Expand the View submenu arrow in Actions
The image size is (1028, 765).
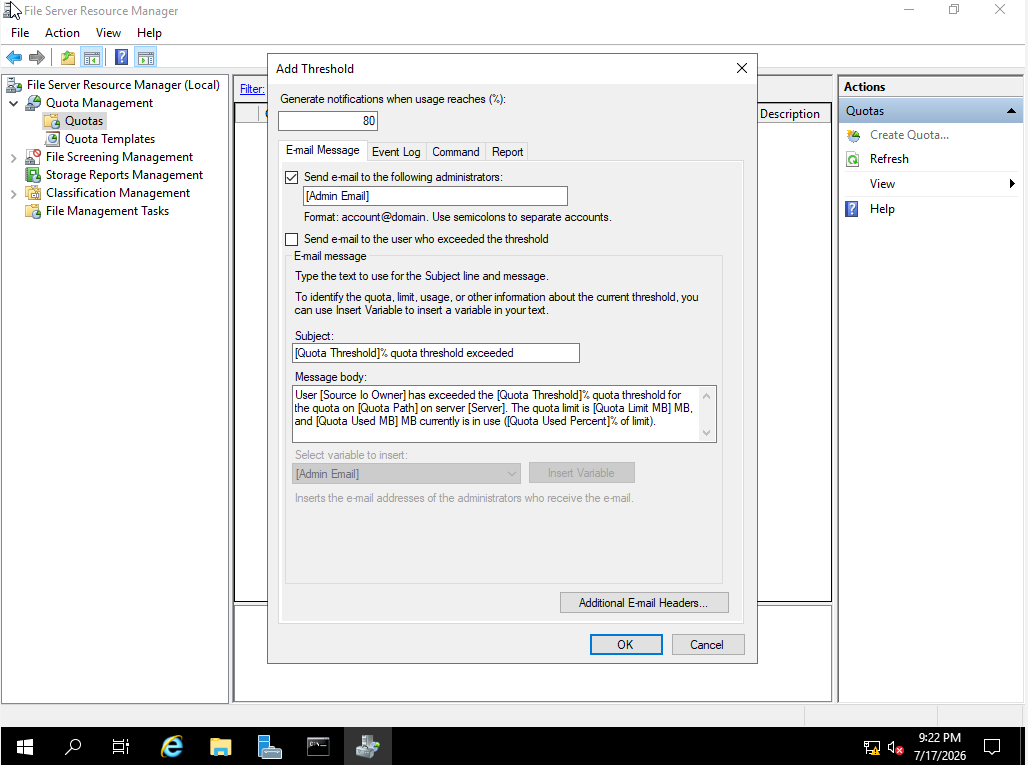click(1012, 184)
